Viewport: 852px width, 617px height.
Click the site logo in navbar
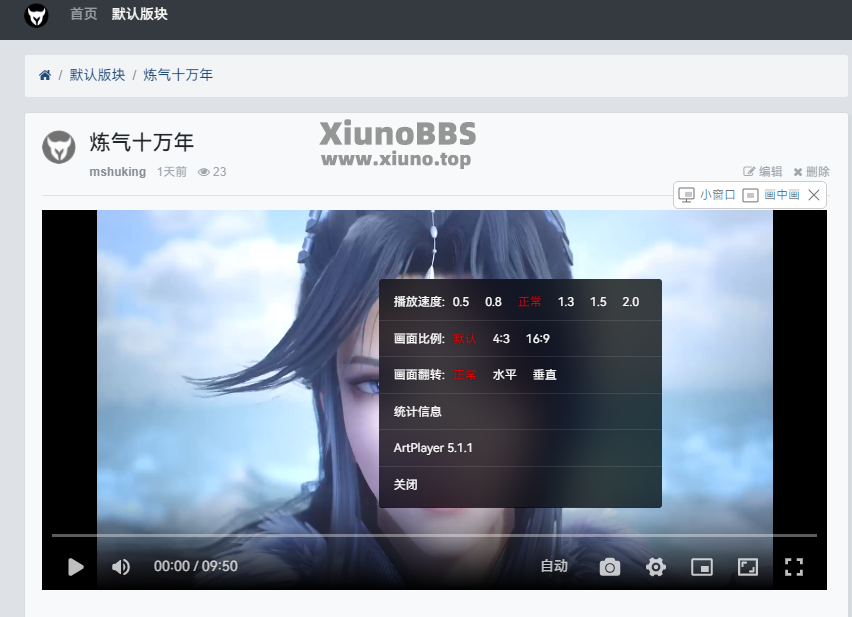(36, 15)
